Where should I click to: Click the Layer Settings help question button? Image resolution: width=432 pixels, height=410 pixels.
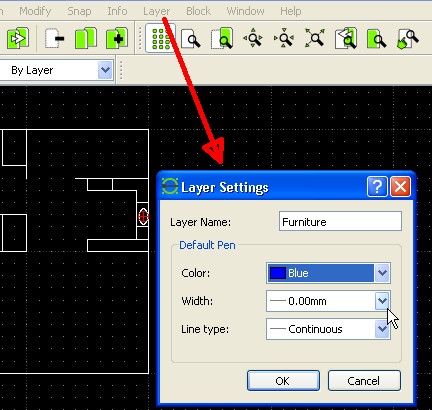pyautogui.click(x=377, y=187)
